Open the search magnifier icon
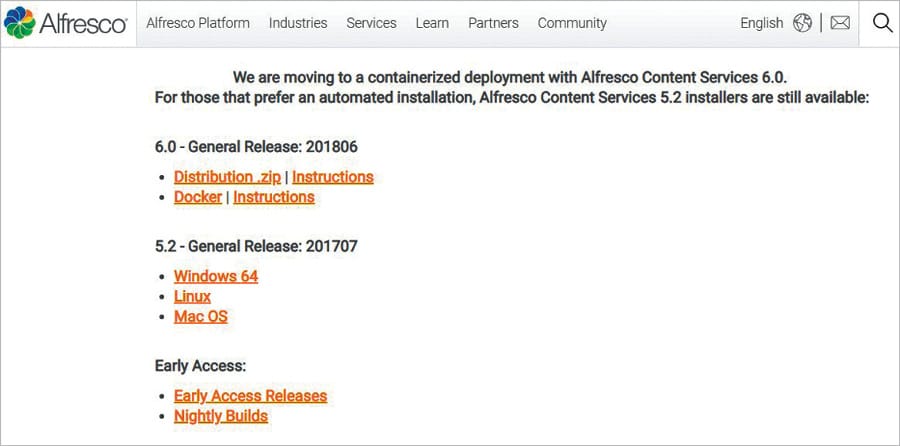Image resolution: width=900 pixels, height=446 pixels. 882,22
